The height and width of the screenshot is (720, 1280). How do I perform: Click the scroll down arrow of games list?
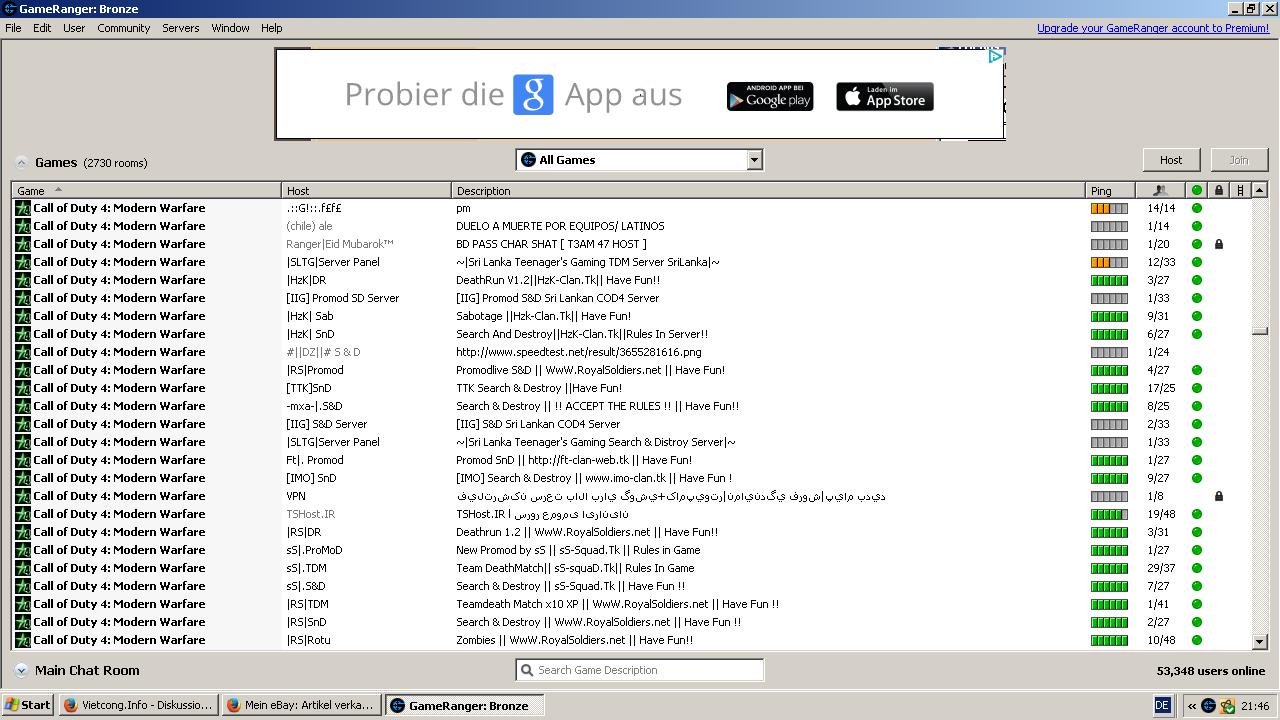[1260, 642]
